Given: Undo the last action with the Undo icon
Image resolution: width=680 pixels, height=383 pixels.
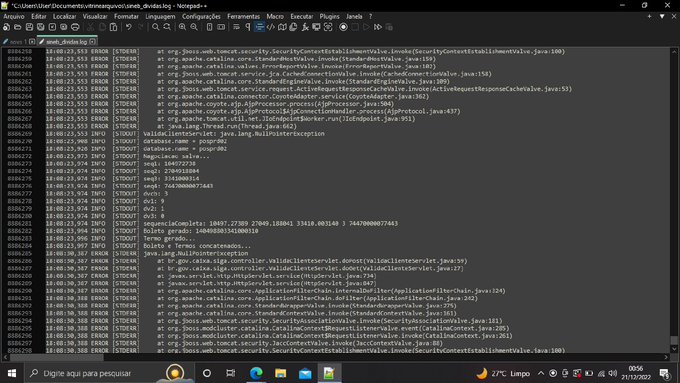Looking at the screenshot, I should (129, 27).
